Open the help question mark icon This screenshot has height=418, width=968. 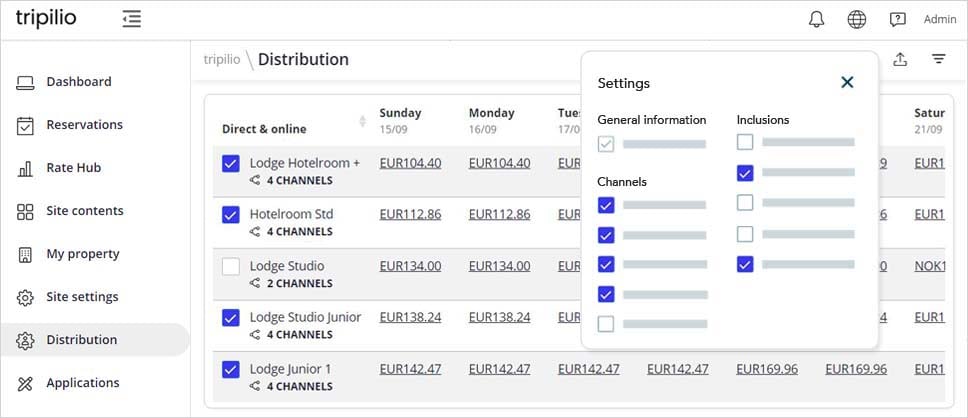click(897, 19)
